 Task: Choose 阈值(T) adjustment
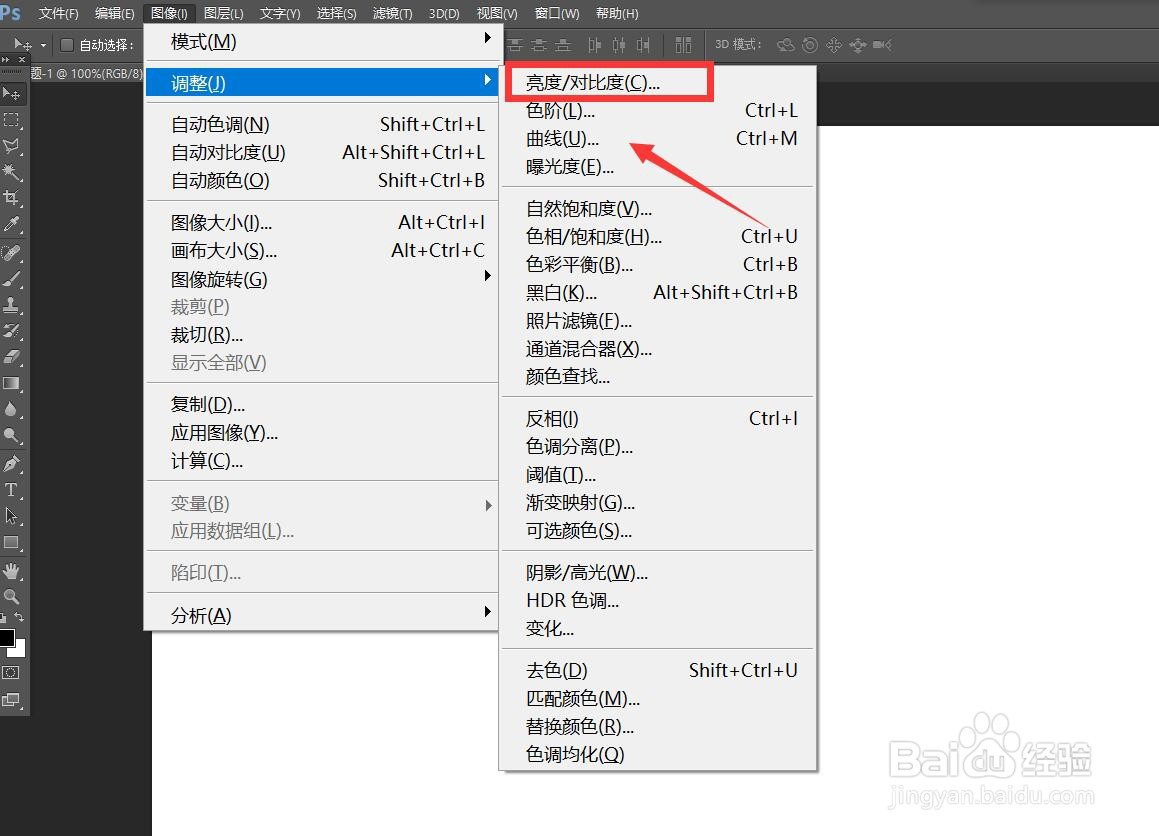pos(658,475)
